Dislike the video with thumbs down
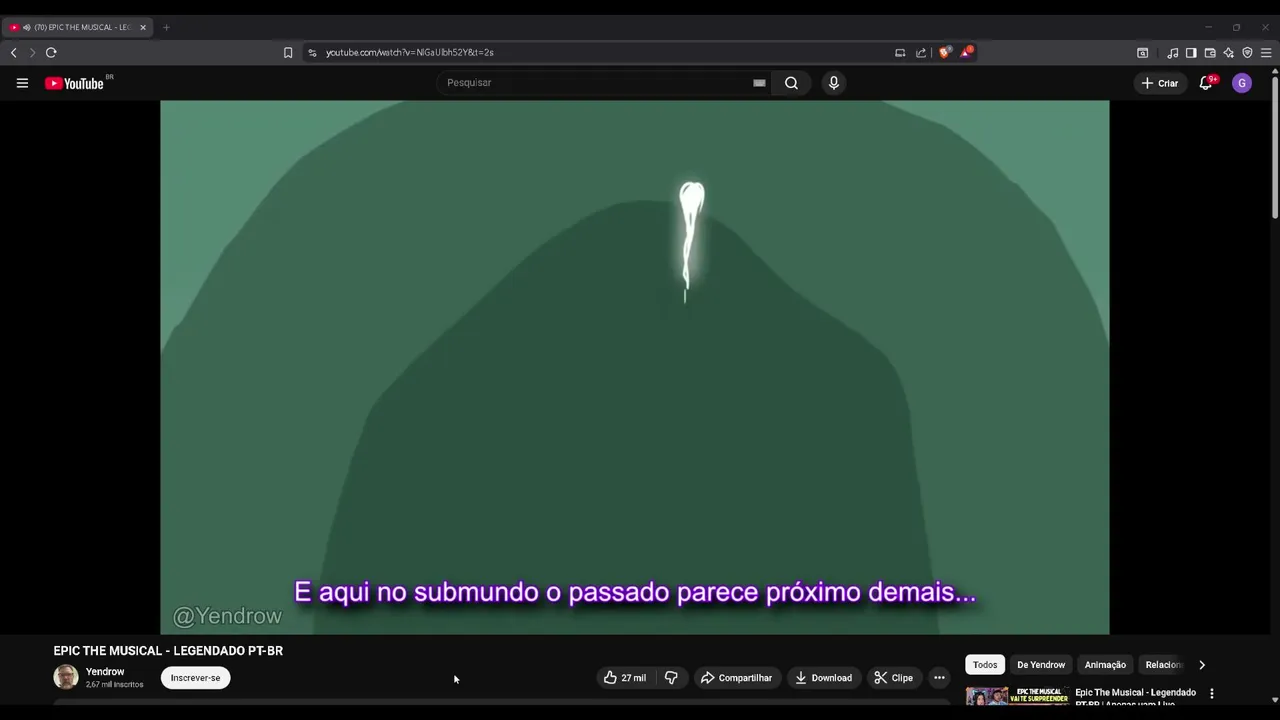The width and height of the screenshot is (1280, 720). [671, 678]
